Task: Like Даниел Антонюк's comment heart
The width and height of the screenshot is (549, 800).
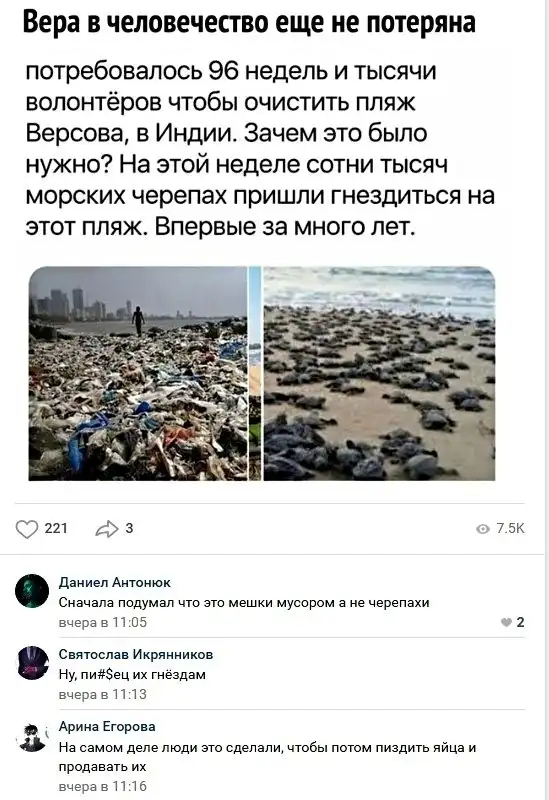Action: 506,622
